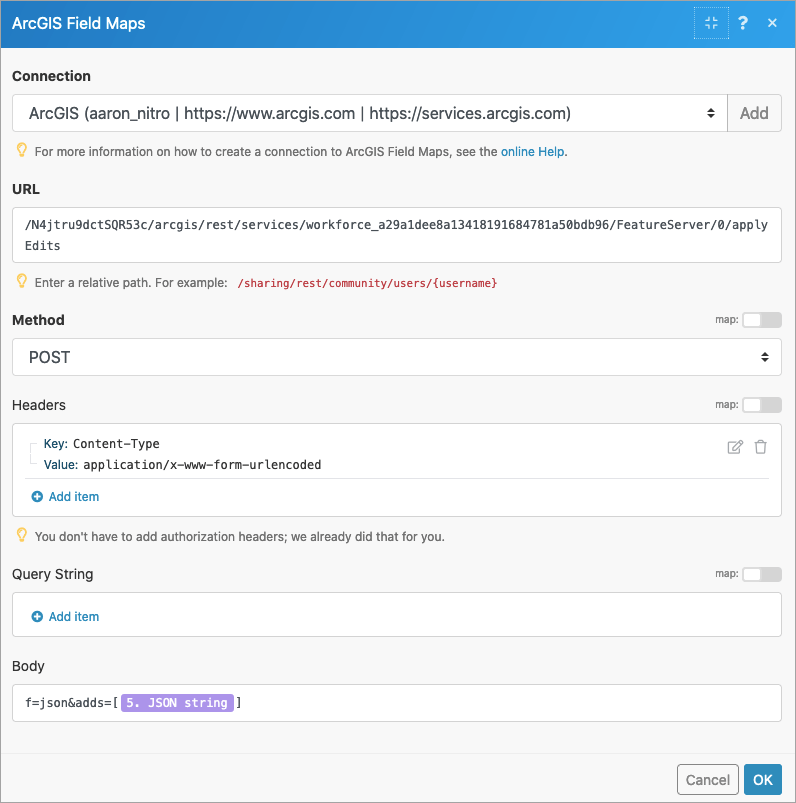
Task: Click Add item under Headers
Action: pyautogui.click(x=64, y=496)
